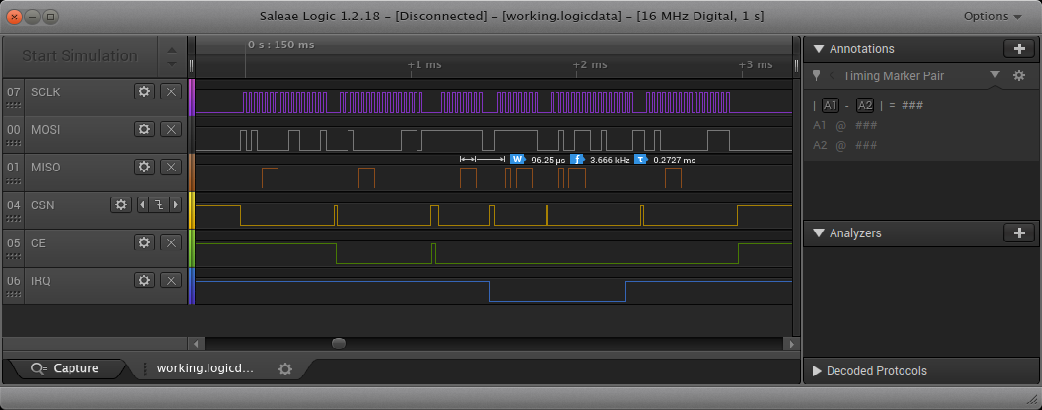The width and height of the screenshot is (1042, 410).
Task: Remove the MISO channel with X button
Action: [171, 167]
